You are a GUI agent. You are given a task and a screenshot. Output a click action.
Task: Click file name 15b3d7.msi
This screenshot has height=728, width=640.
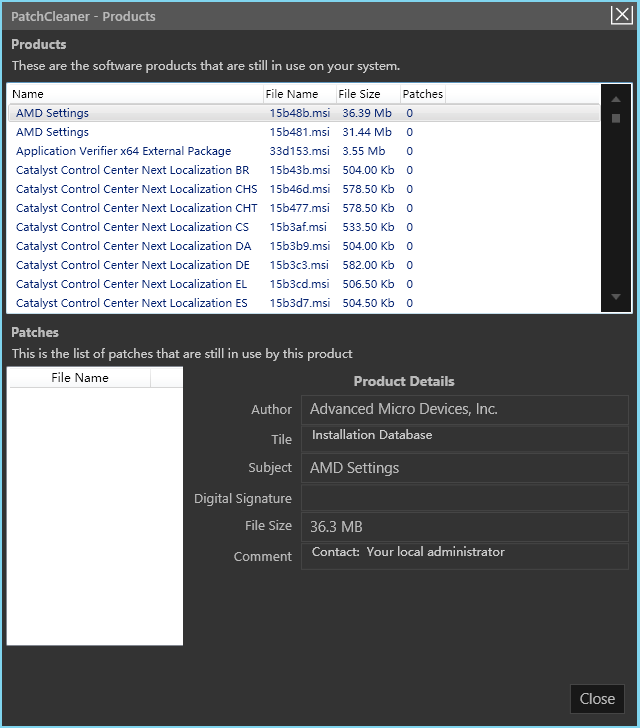pyautogui.click(x=300, y=303)
